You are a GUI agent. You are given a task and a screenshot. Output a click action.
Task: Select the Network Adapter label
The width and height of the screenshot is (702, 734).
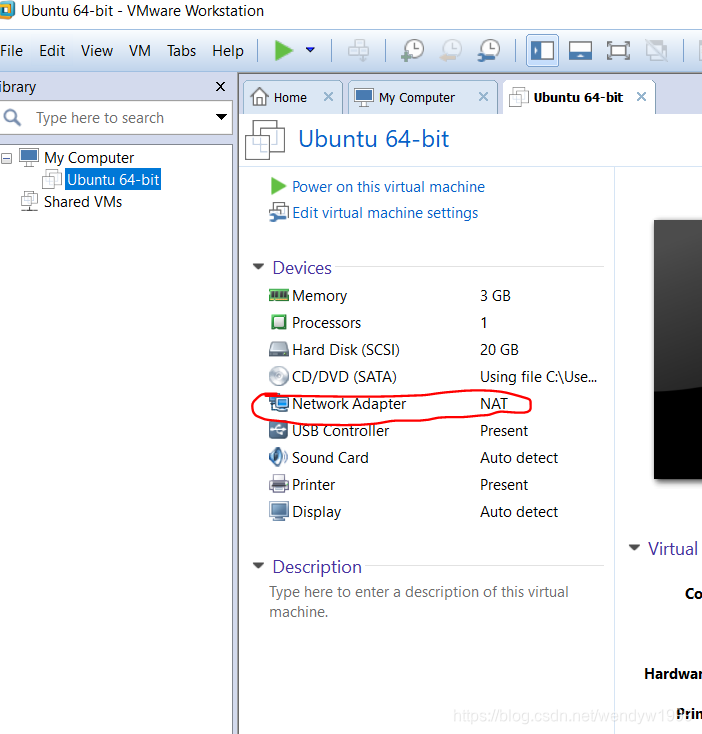(x=349, y=404)
